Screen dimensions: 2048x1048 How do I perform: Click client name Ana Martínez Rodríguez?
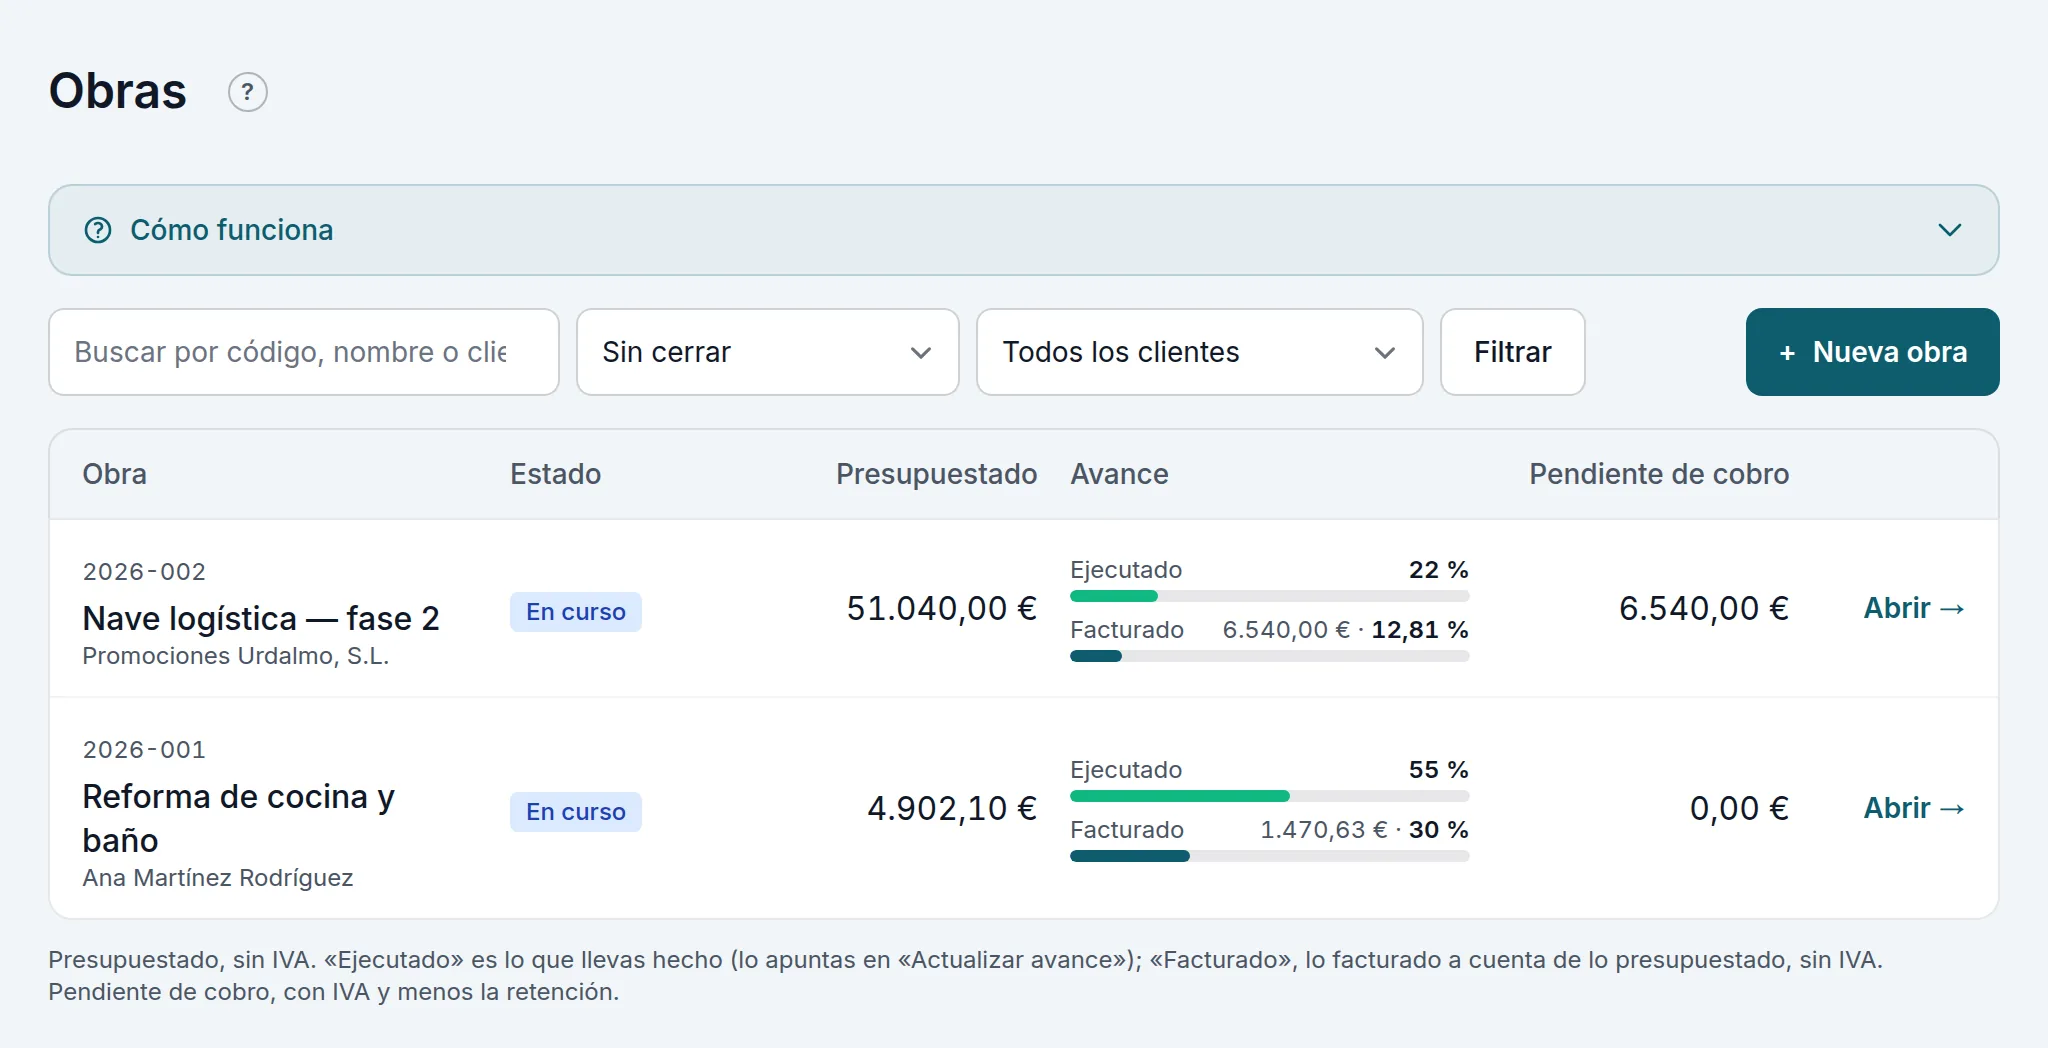(217, 878)
